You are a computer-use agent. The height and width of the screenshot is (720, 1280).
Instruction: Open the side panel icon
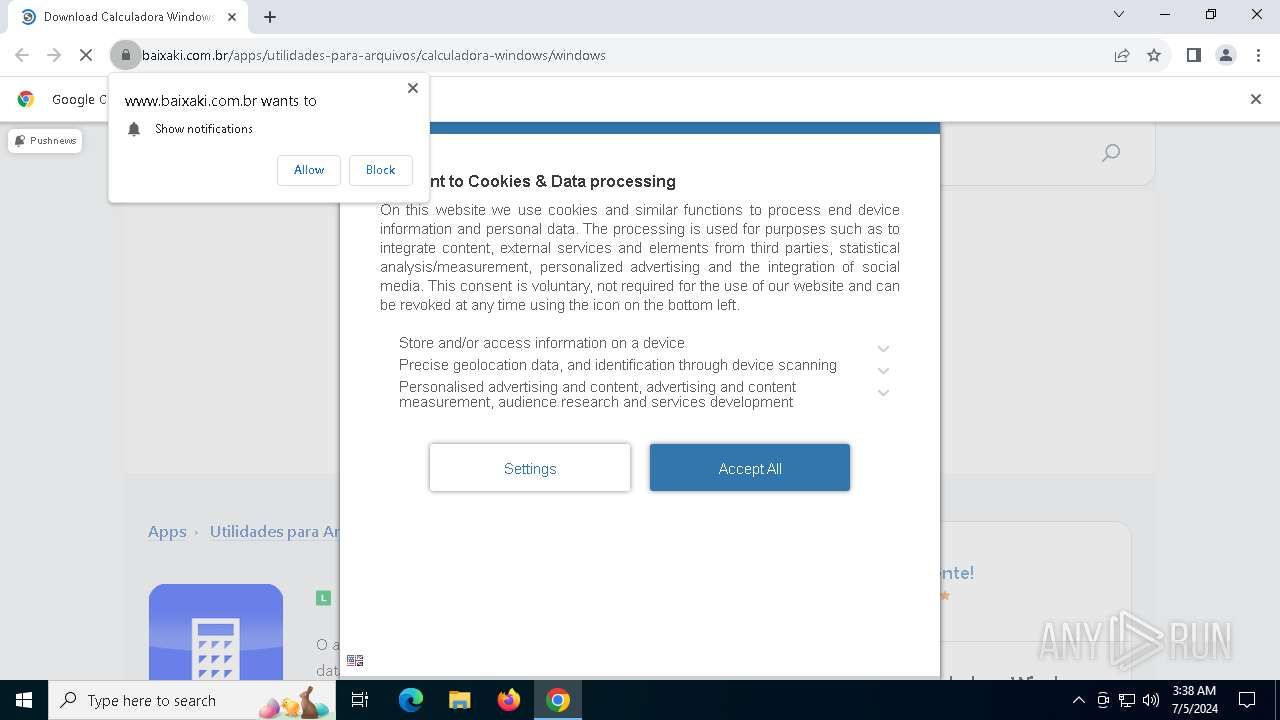click(1193, 55)
